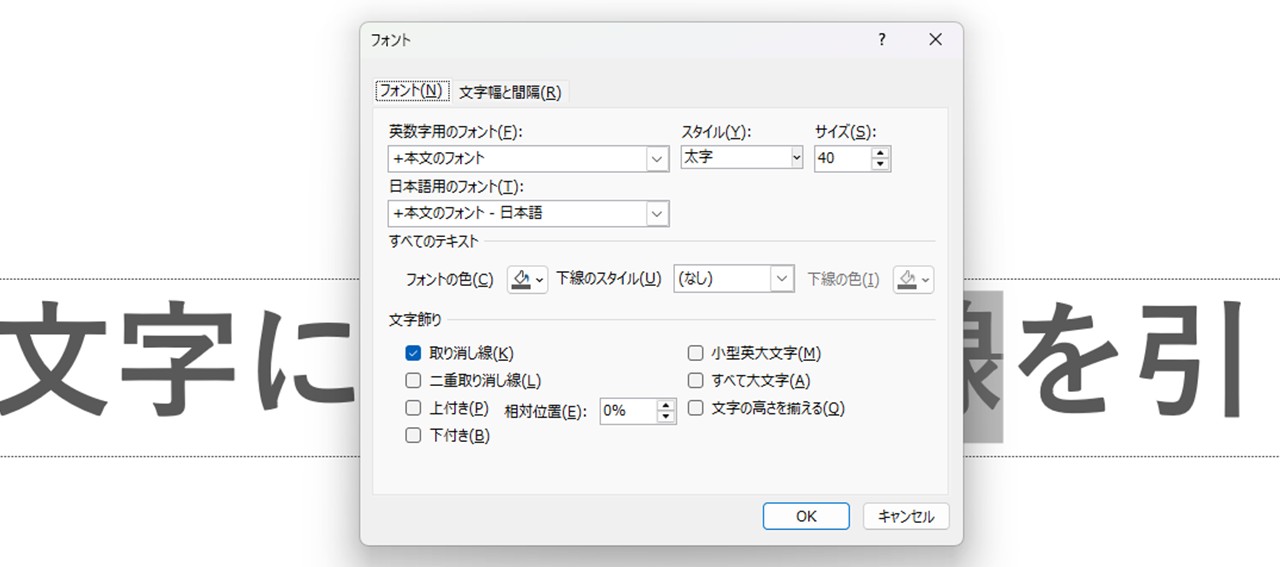Check すべて大文字(A) all caps option
This screenshot has width=1280, height=567.
coord(696,380)
